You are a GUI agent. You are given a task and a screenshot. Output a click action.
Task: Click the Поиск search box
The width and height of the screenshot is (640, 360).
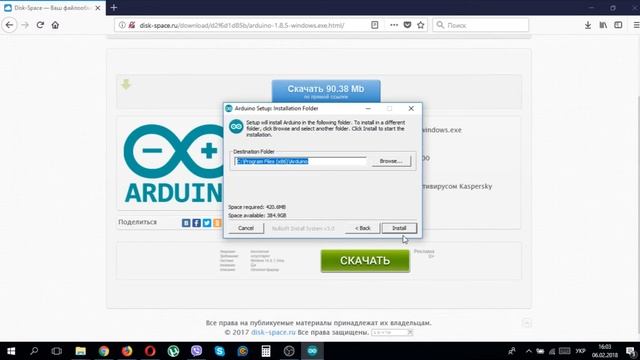[x=480, y=25]
